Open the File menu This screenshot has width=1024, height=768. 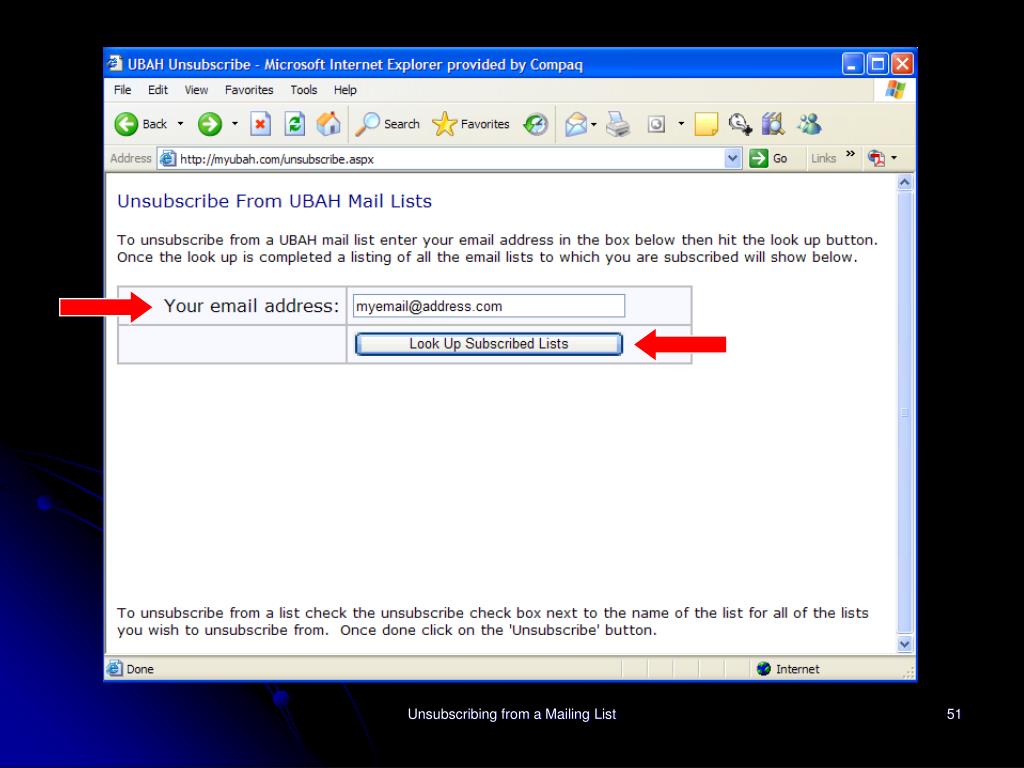click(122, 90)
